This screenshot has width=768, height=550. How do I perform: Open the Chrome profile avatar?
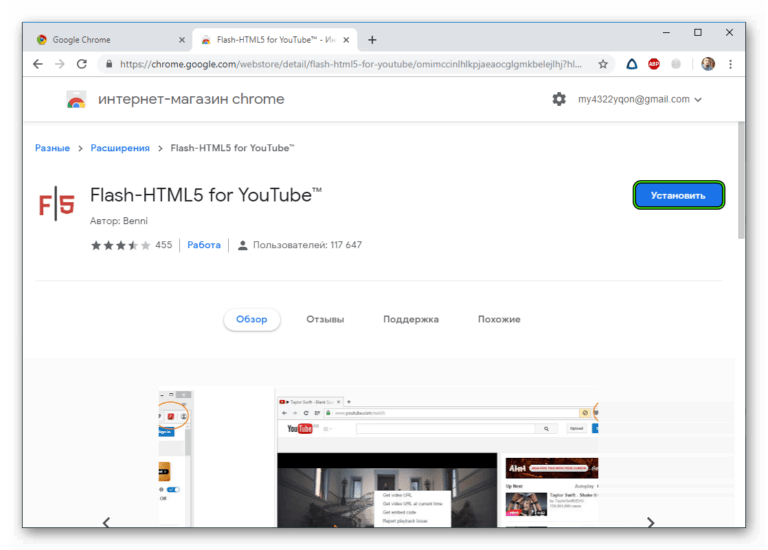click(708, 64)
